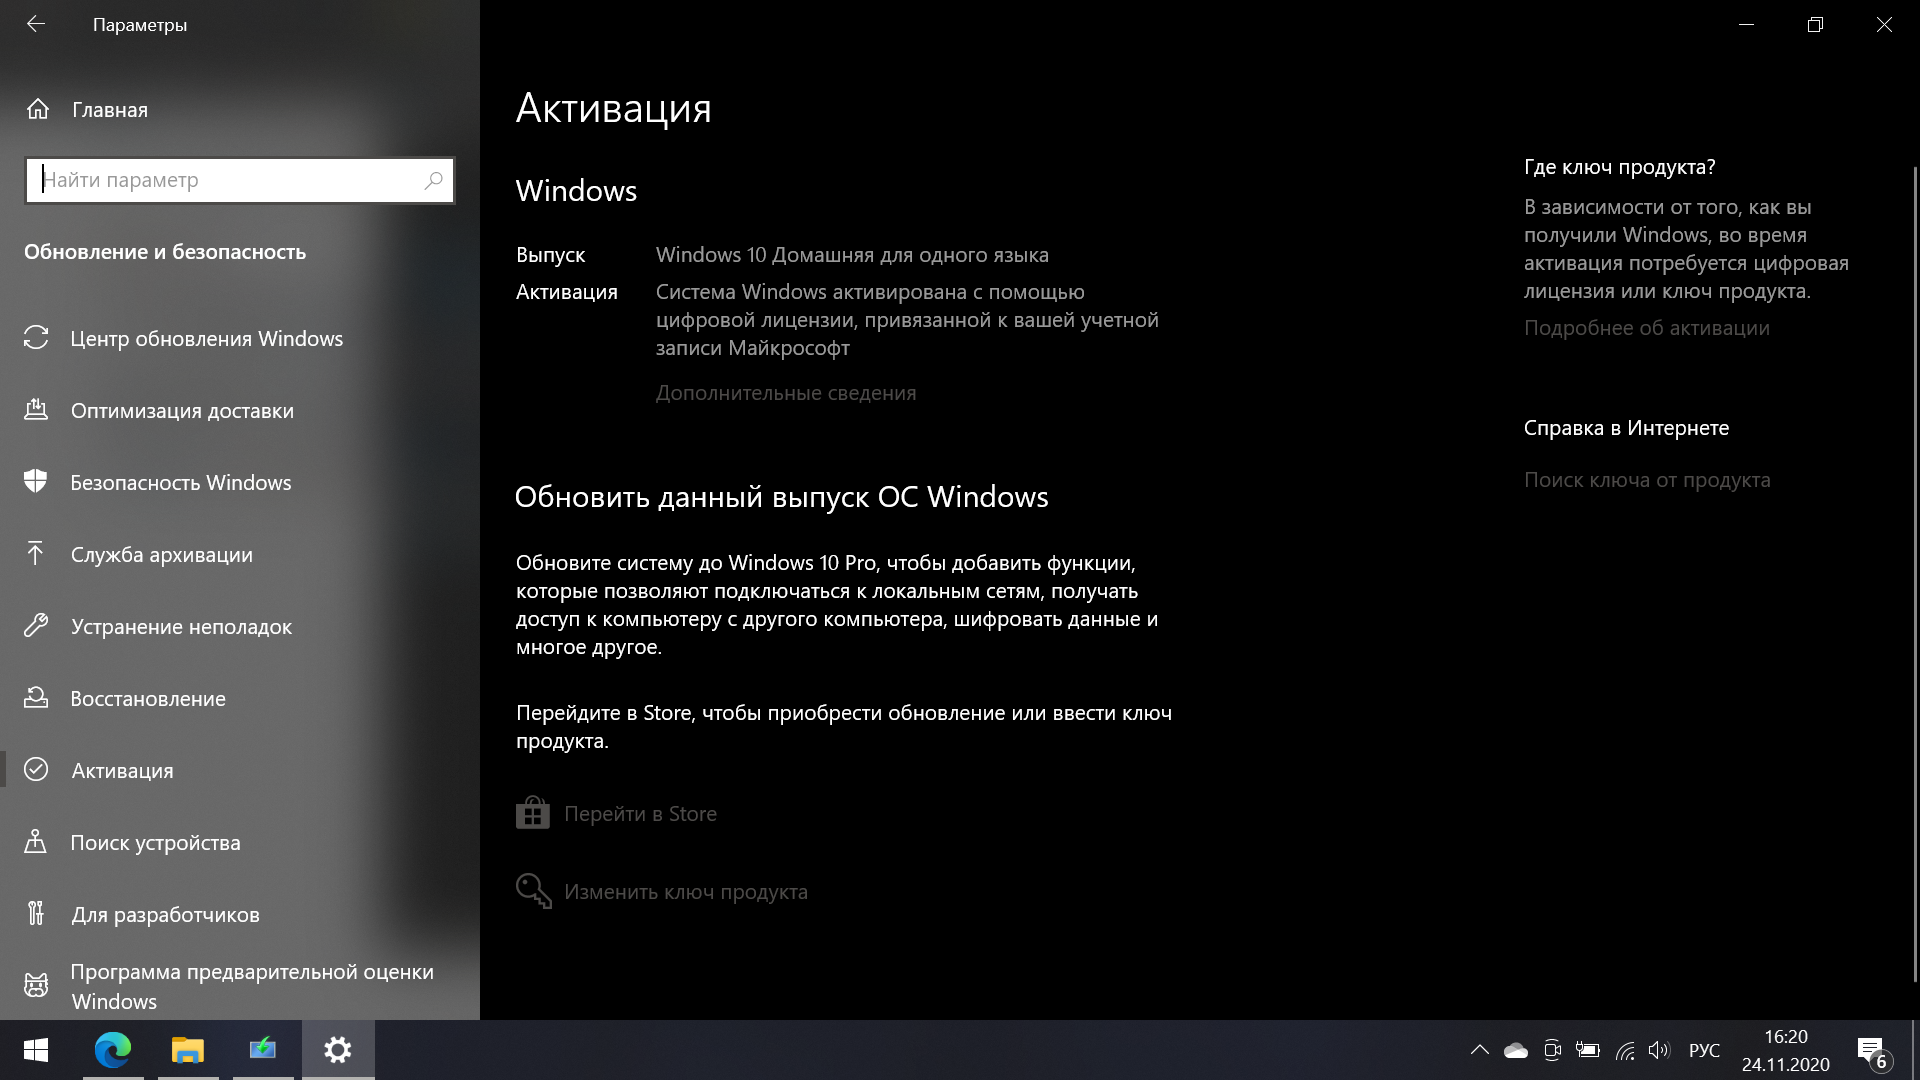The image size is (1920, 1080).
Task: Click Перейти в Store link
Action: [640, 814]
